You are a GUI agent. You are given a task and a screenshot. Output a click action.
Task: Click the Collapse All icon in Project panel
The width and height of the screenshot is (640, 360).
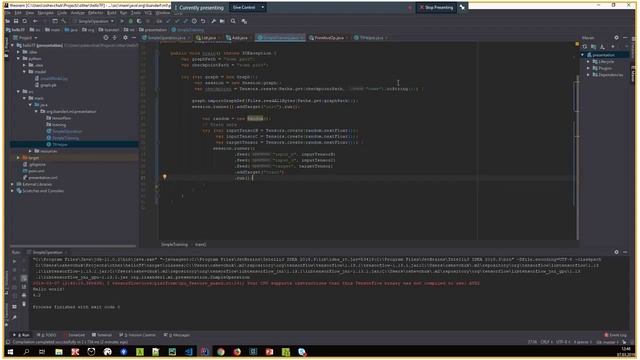click(115, 38)
